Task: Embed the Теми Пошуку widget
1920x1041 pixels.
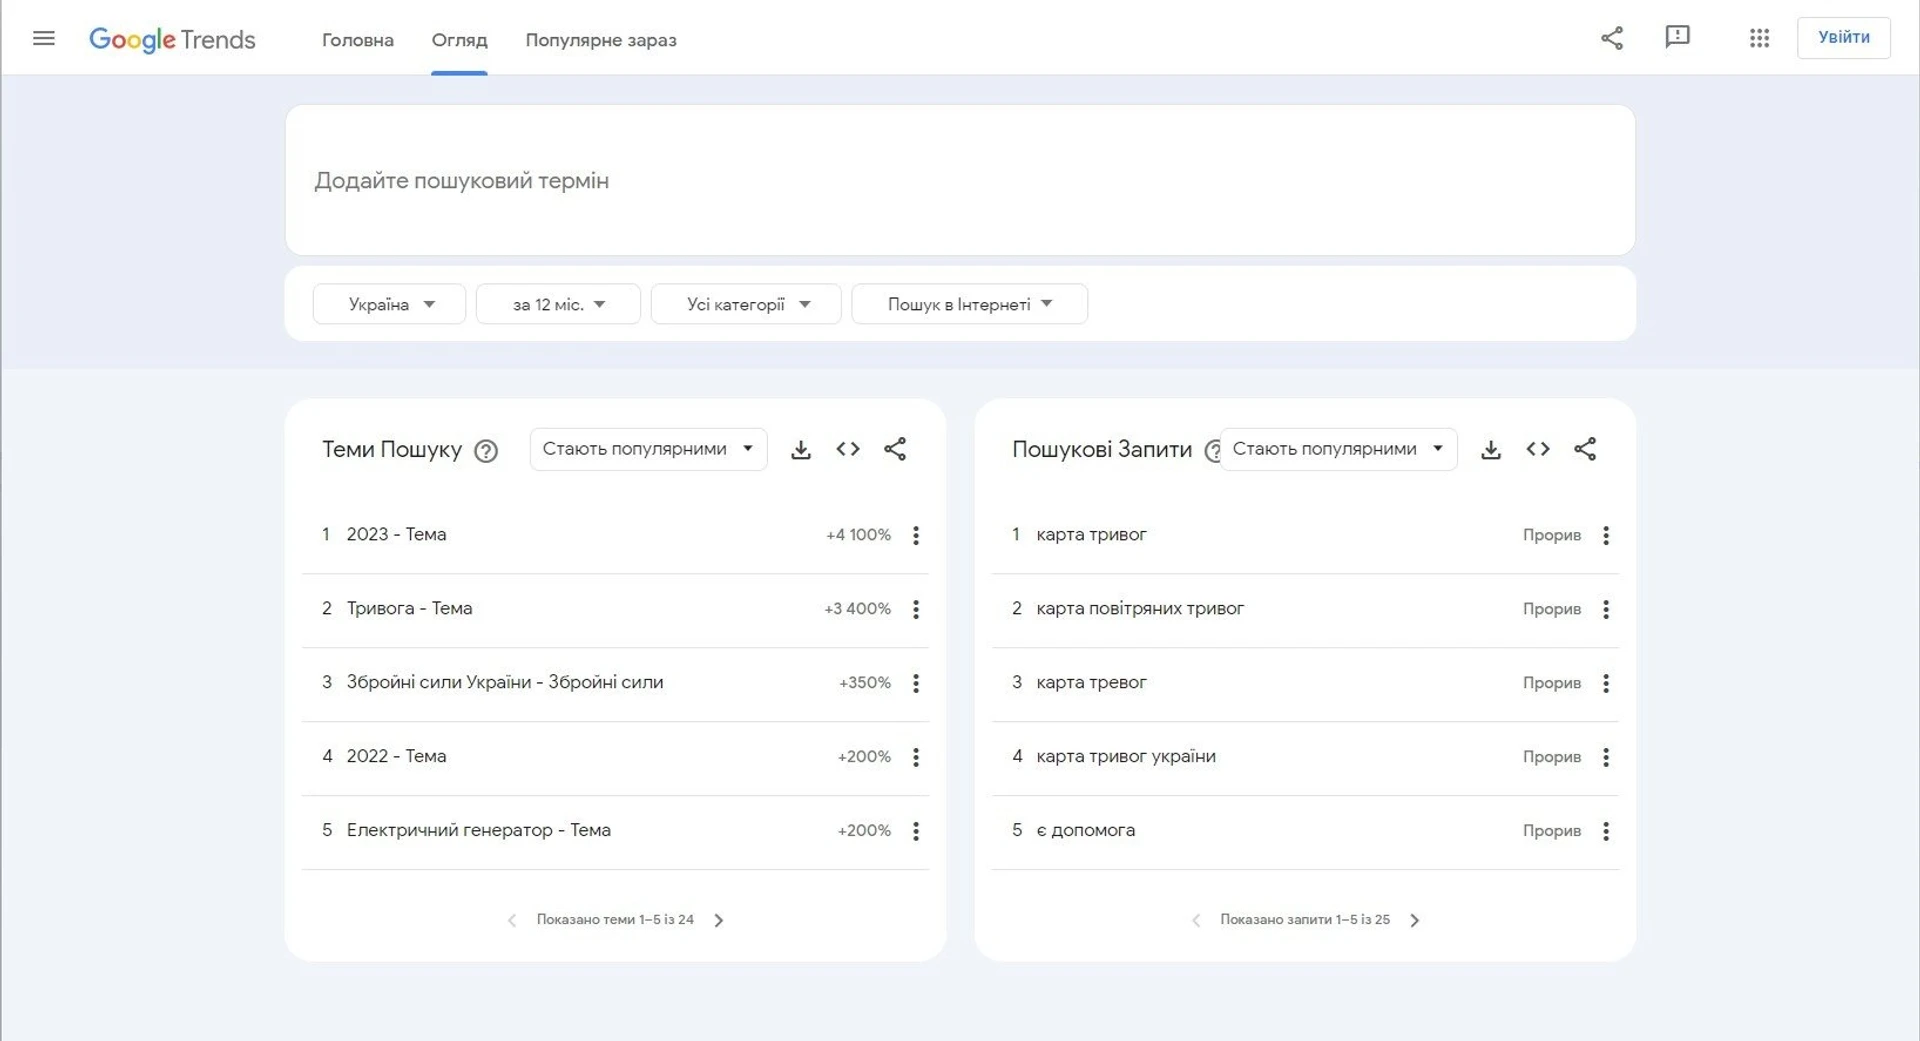Action: point(848,449)
